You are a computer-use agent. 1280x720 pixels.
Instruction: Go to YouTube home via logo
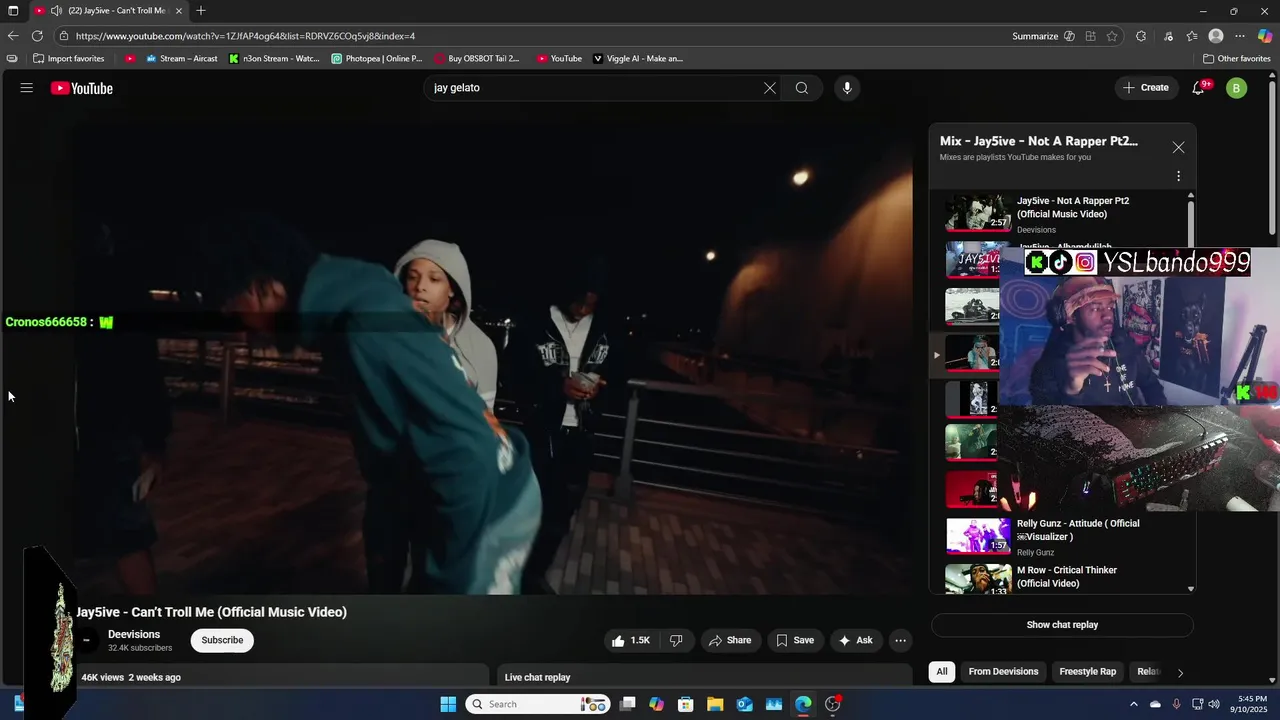point(82,88)
